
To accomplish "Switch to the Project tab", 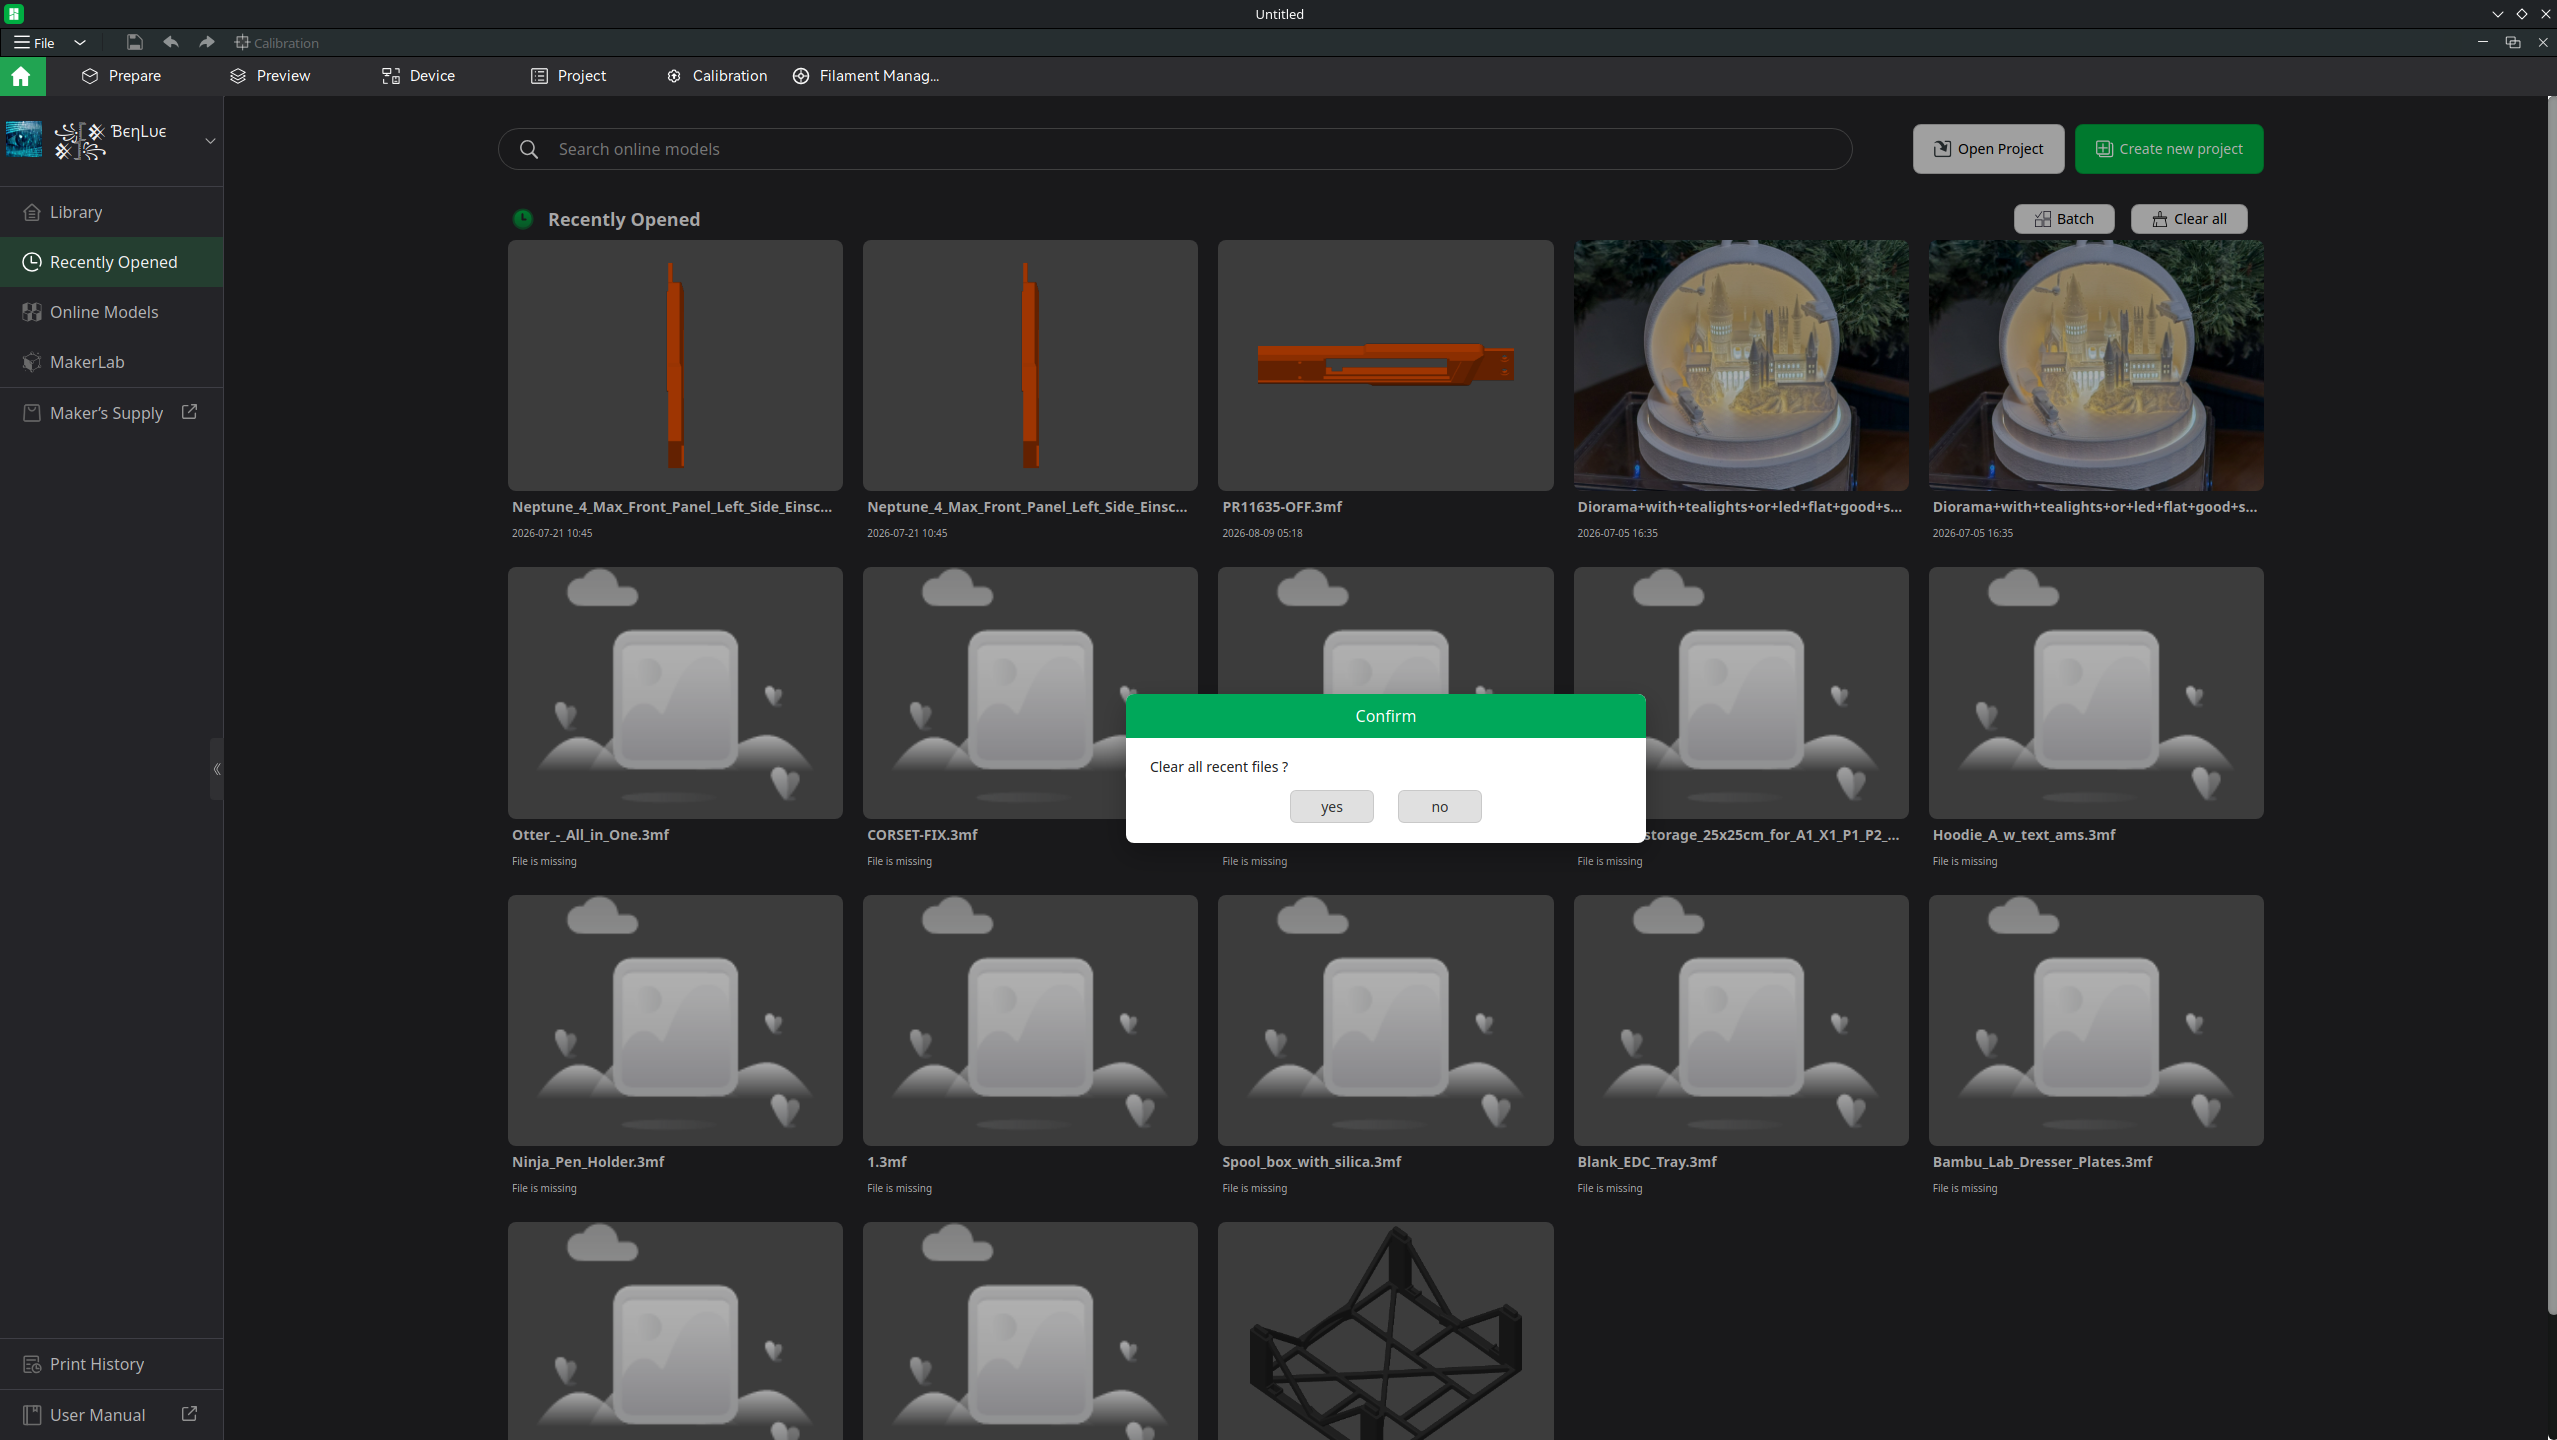I will 568,76.
